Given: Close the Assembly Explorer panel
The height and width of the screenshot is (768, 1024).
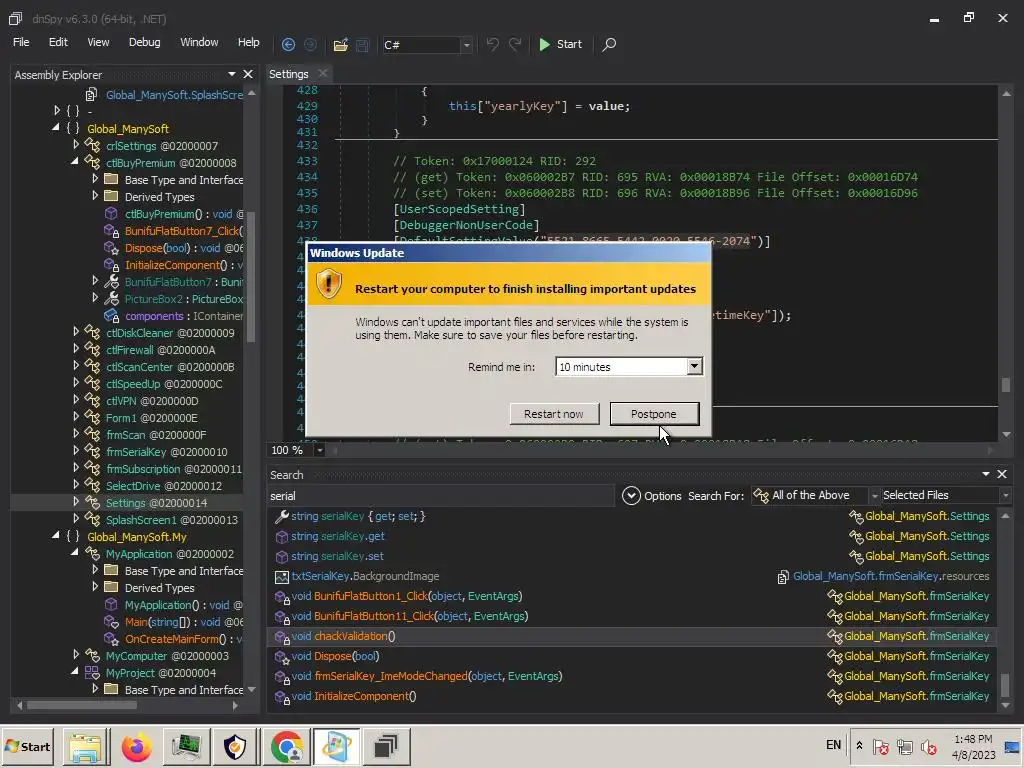Looking at the screenshot, I should [248, 74].
